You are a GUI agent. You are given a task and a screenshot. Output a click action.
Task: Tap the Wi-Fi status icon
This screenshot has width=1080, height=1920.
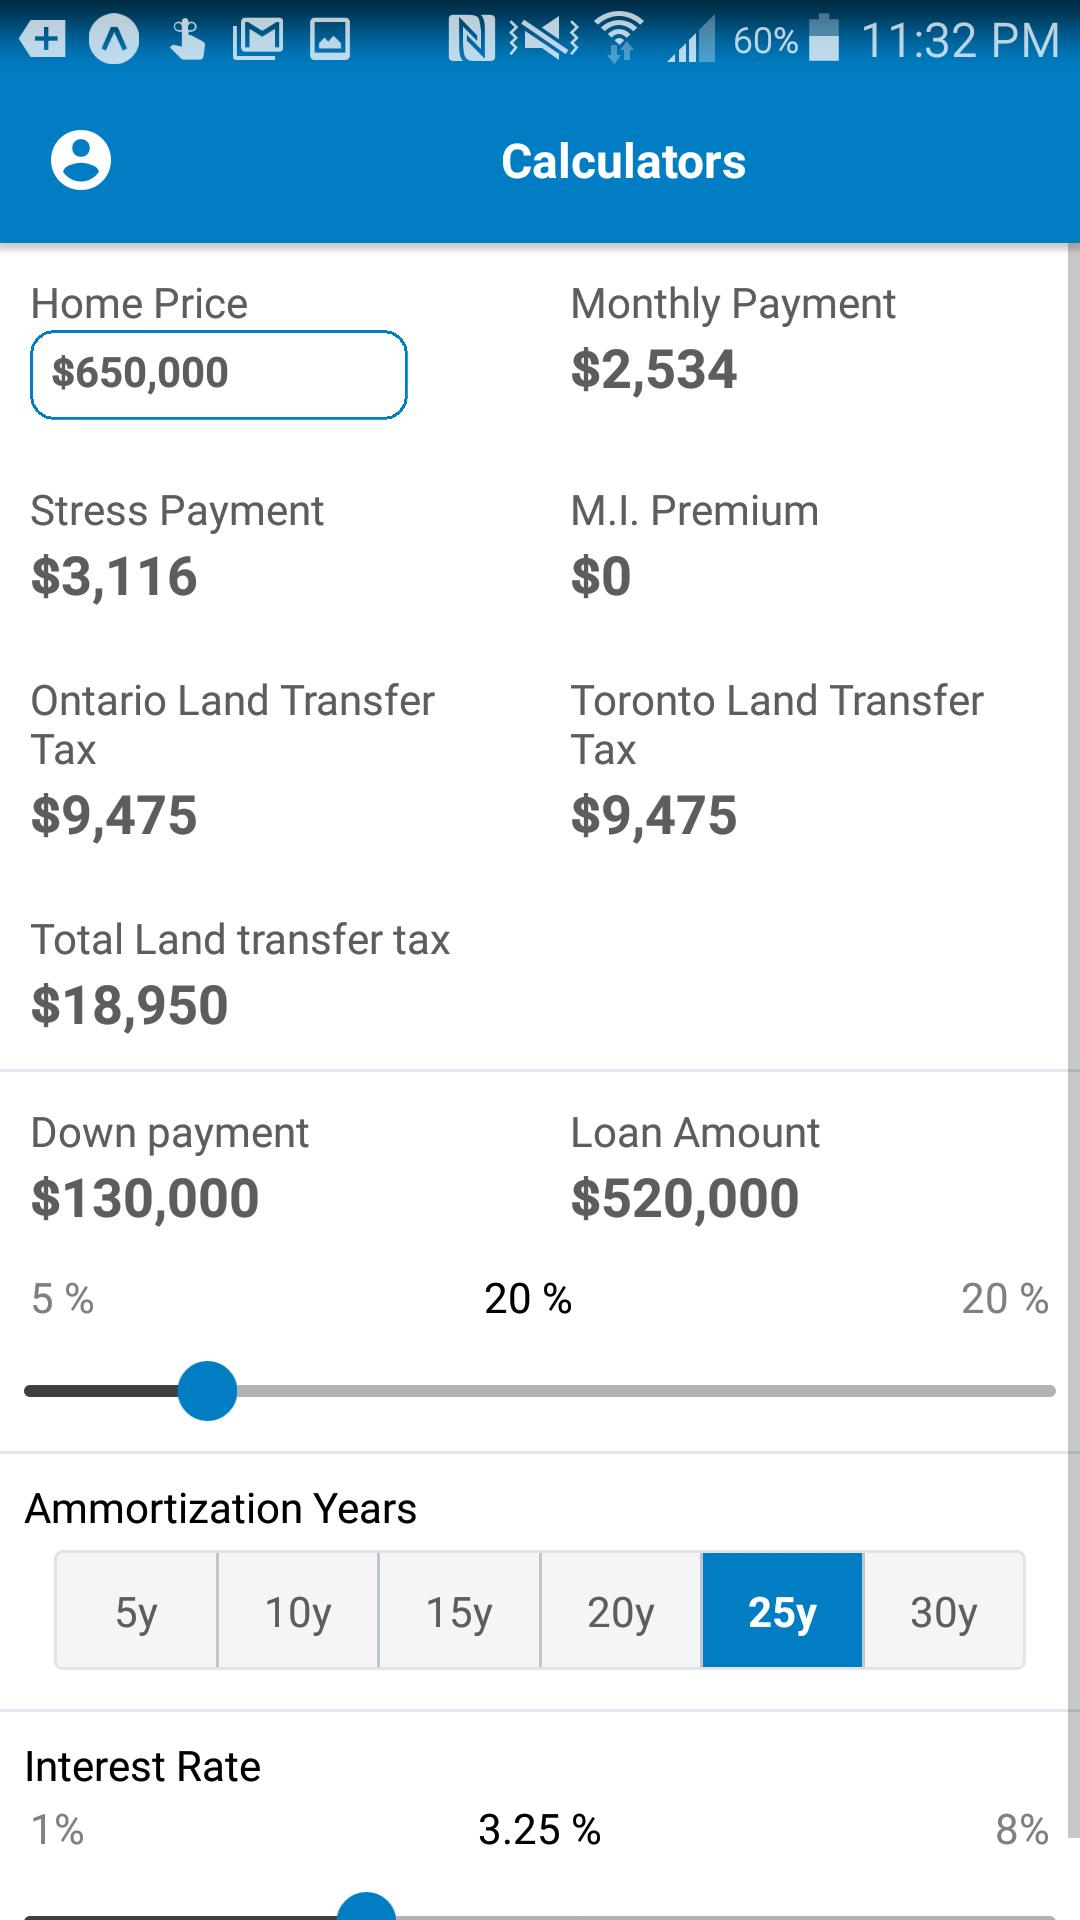click(619, 38)
